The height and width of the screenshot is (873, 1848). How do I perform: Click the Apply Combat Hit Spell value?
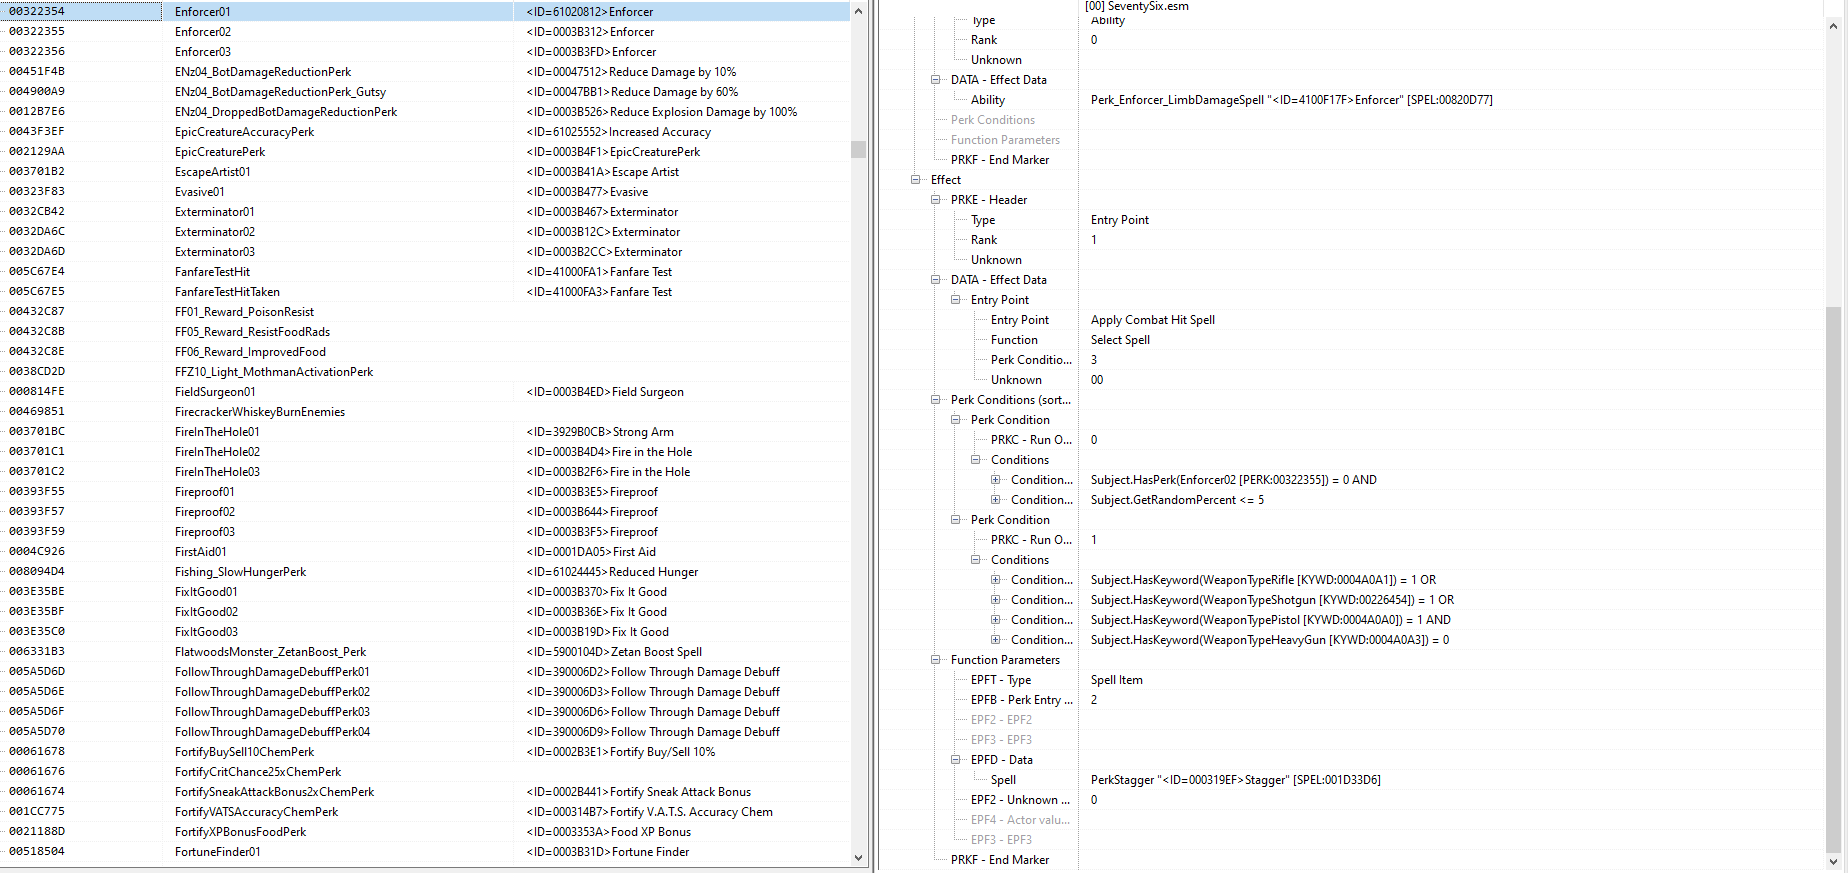coord(1153,320)
